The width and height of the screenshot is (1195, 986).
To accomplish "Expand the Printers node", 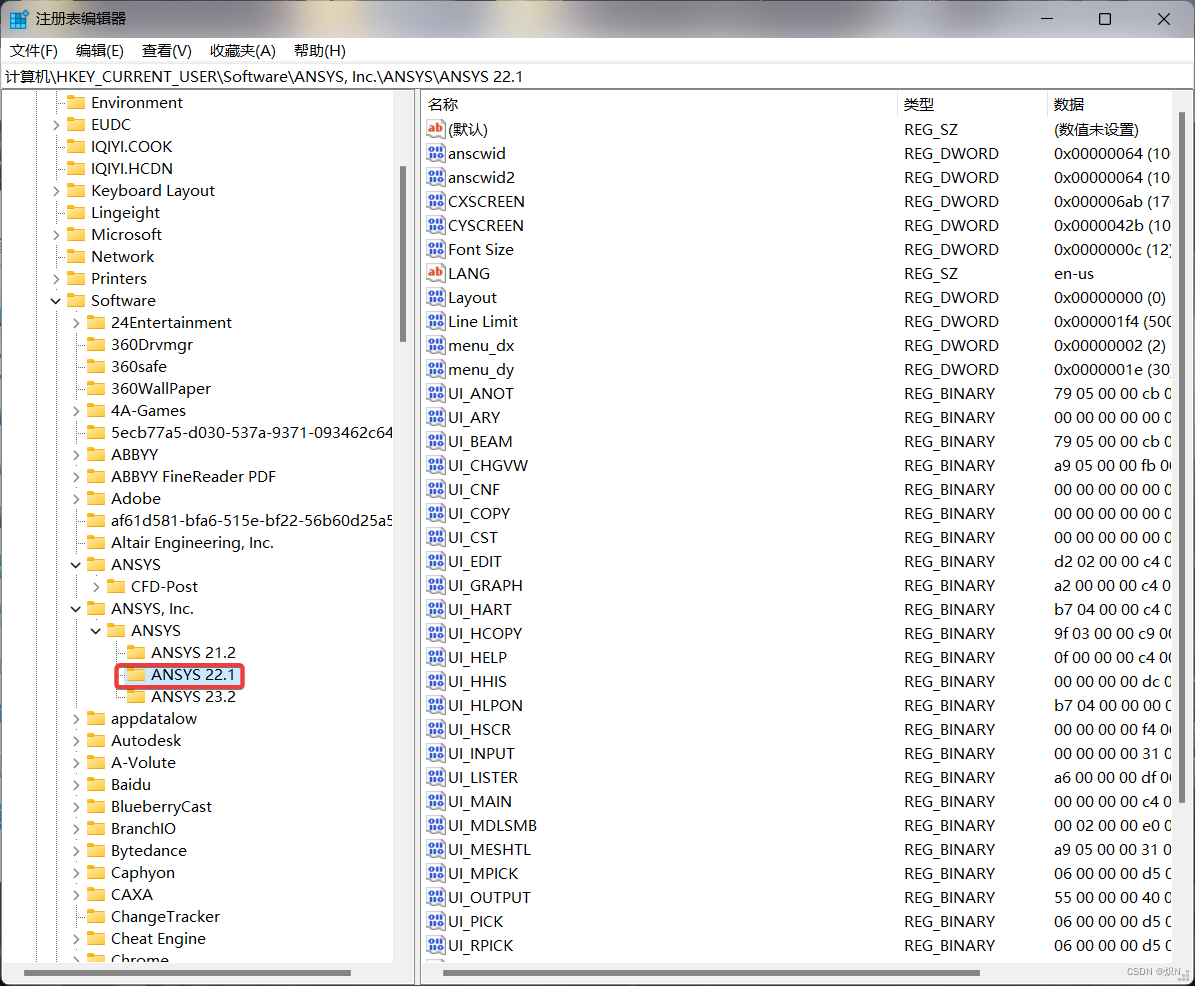I will tap(56, 279).
